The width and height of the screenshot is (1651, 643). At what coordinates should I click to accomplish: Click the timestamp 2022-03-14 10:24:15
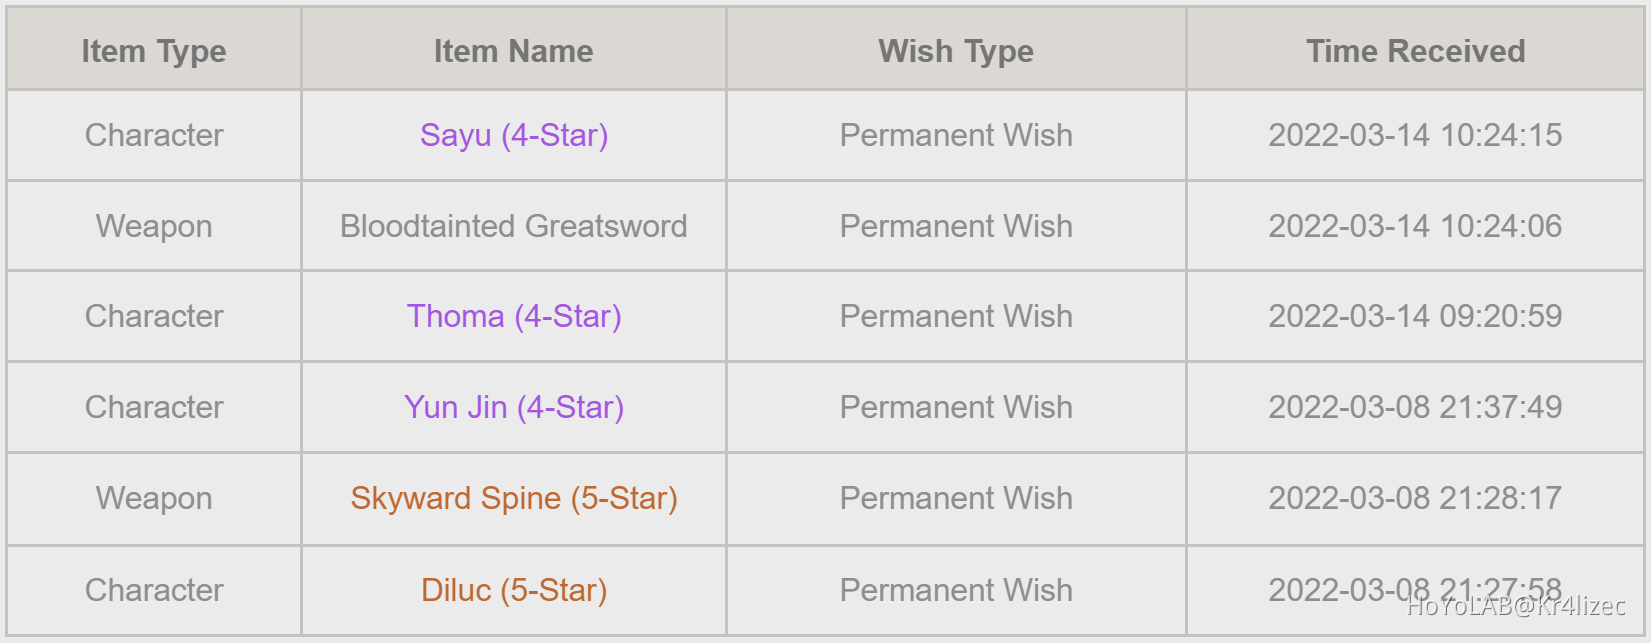(x=1415, y=135)
